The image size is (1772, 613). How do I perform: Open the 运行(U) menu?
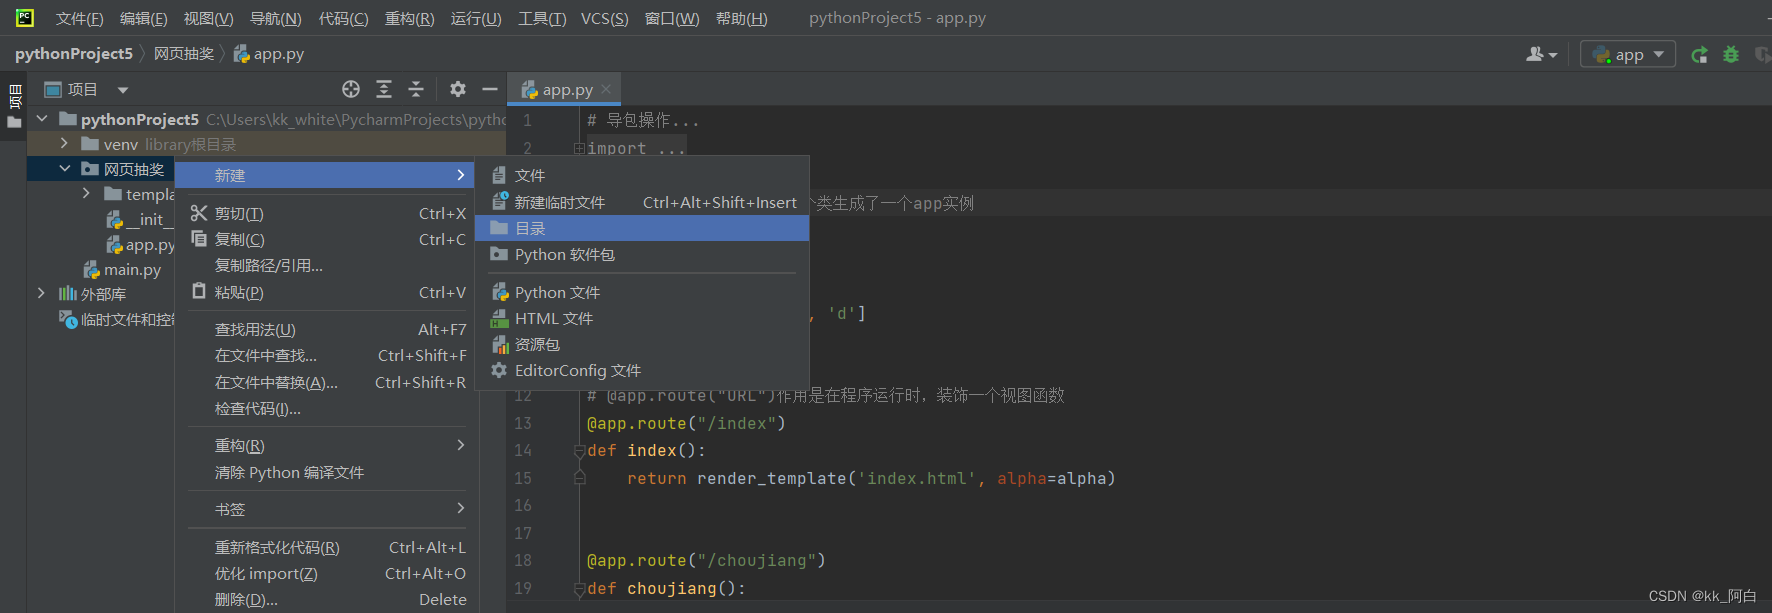[476, 18]
